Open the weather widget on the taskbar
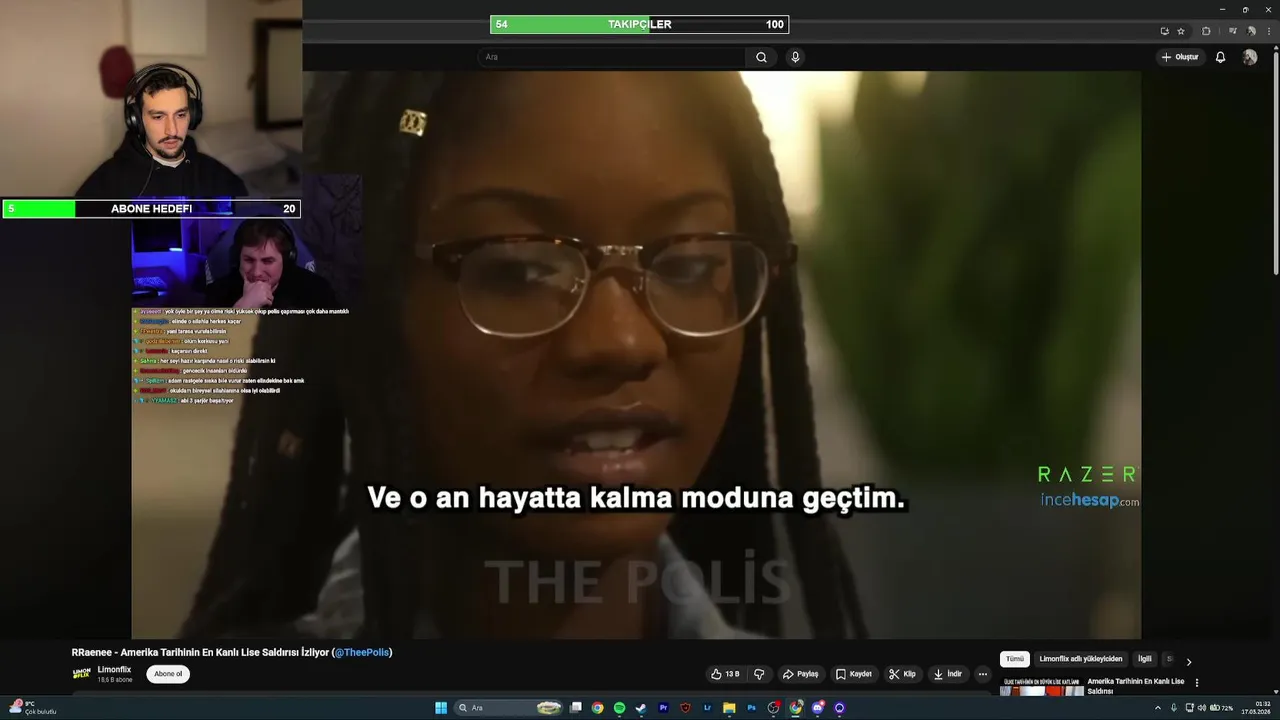 point(32,708)
